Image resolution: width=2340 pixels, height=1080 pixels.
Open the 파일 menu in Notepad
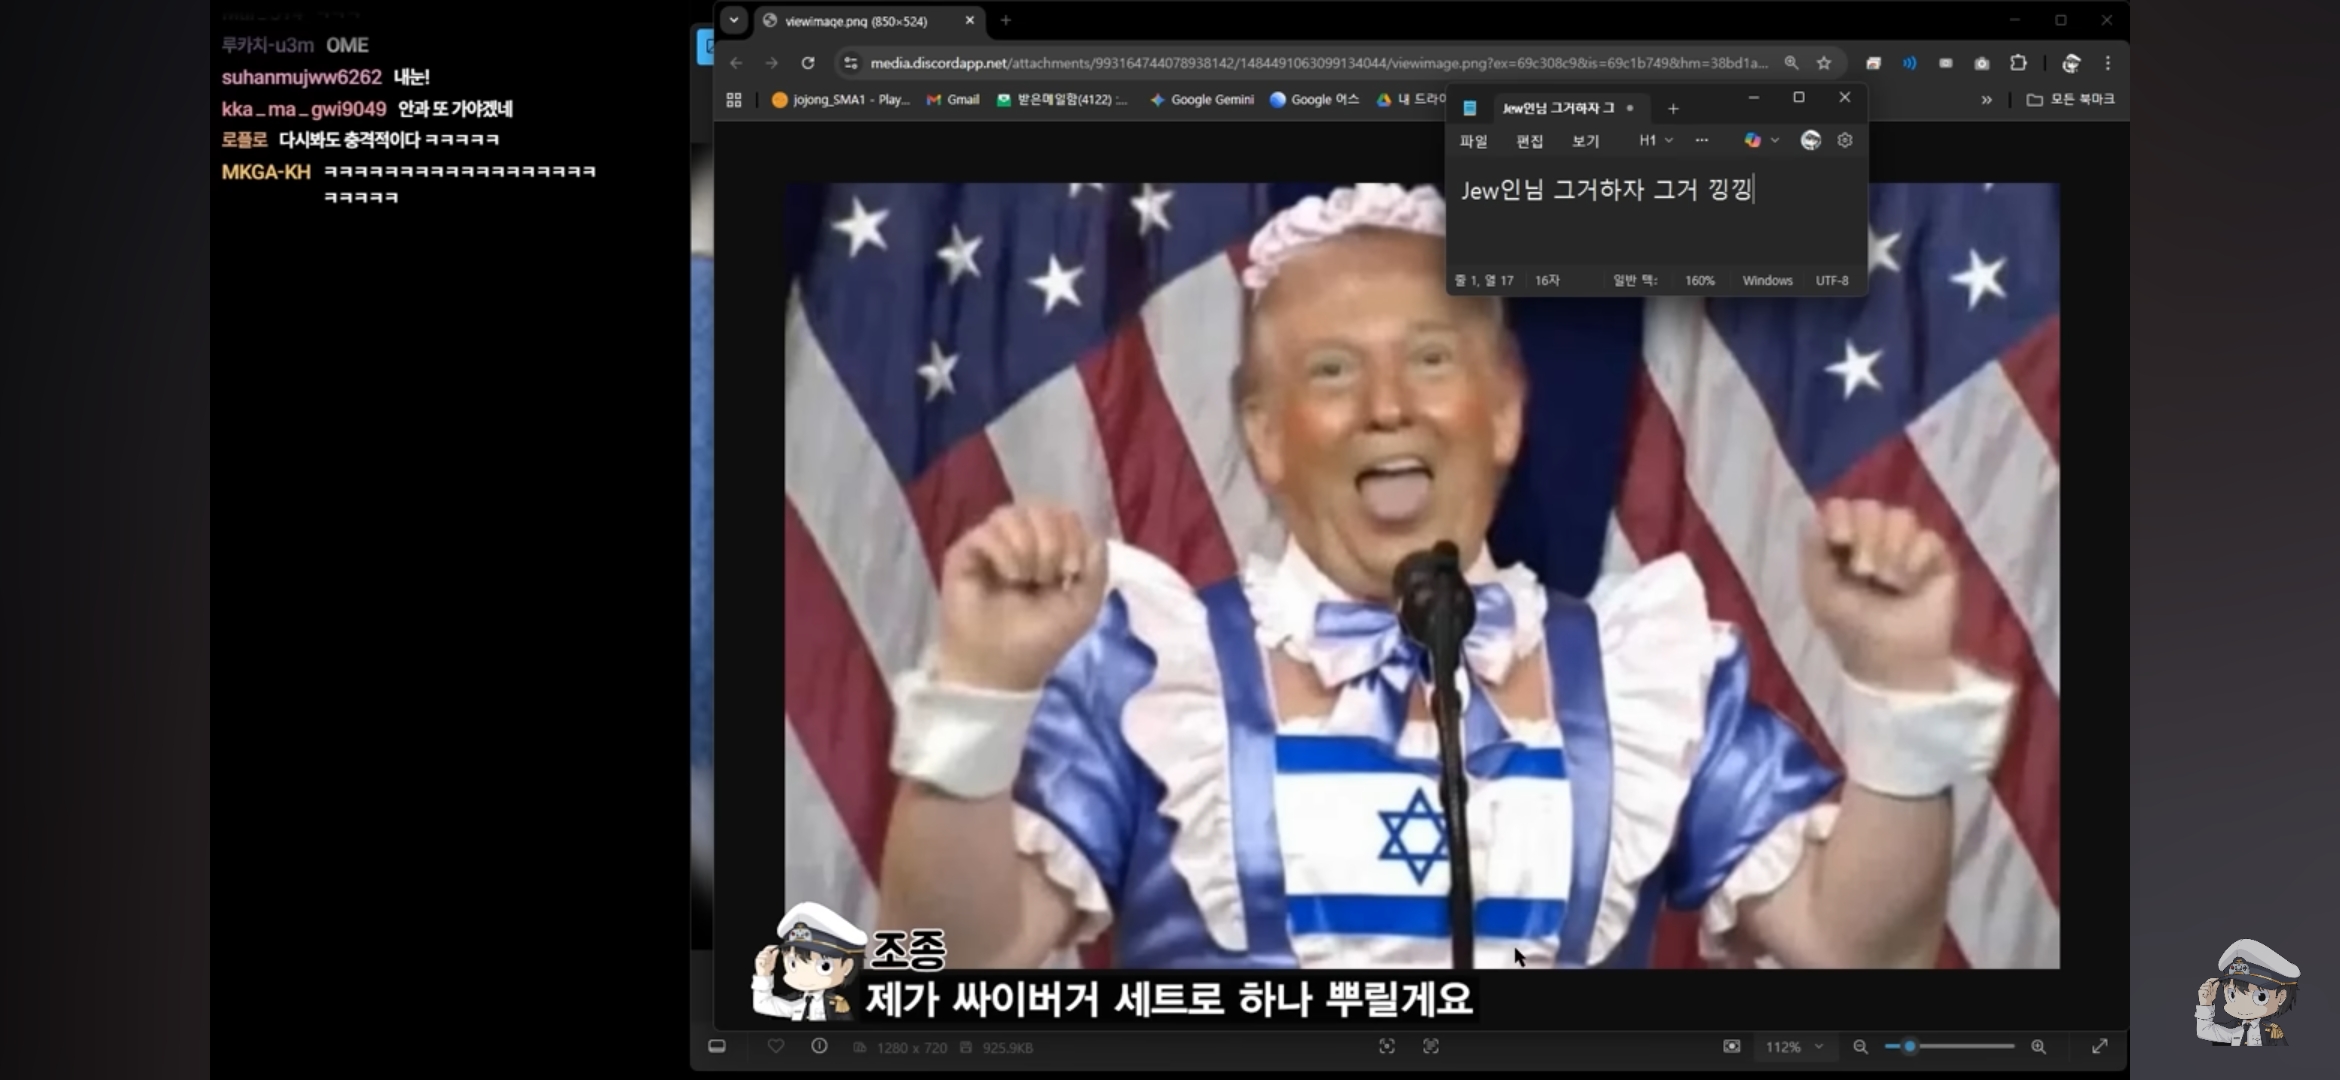pos(1473,141)
